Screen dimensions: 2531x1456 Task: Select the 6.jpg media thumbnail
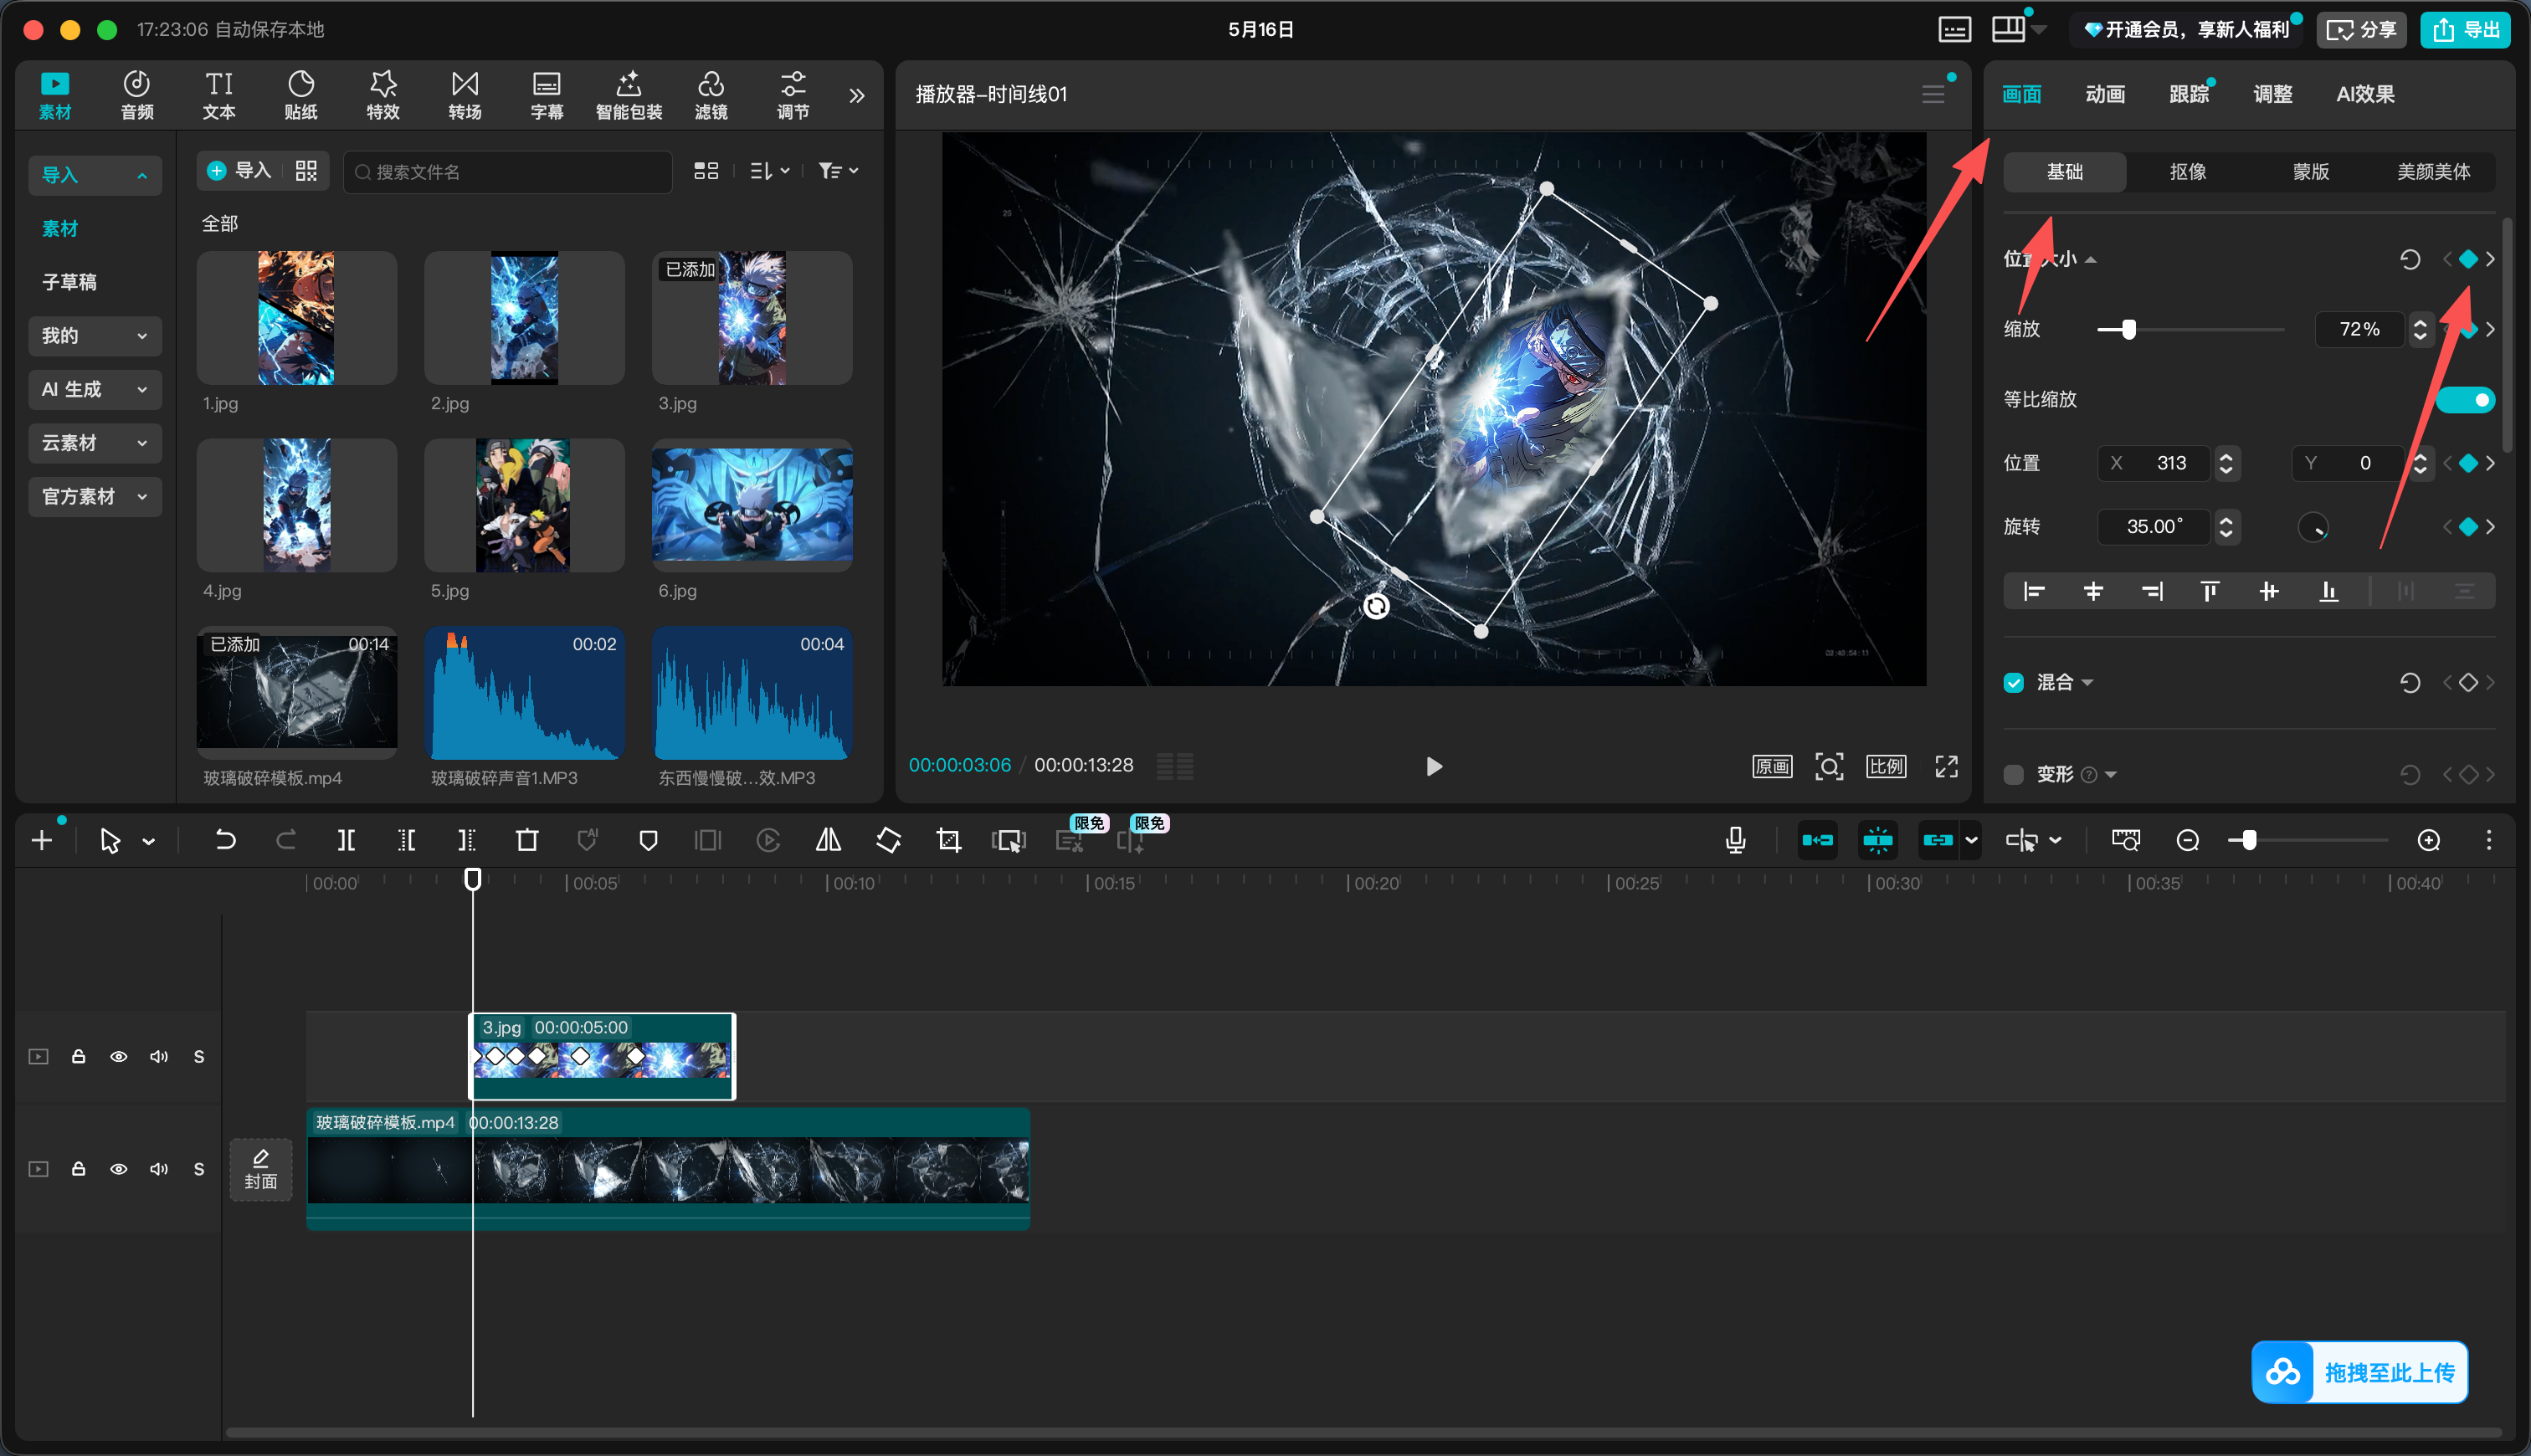[752, 505]
